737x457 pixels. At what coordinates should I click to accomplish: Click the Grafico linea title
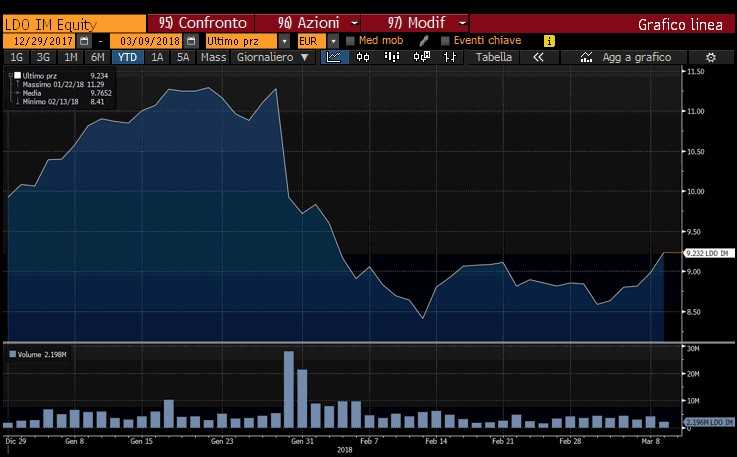(680, 24)
